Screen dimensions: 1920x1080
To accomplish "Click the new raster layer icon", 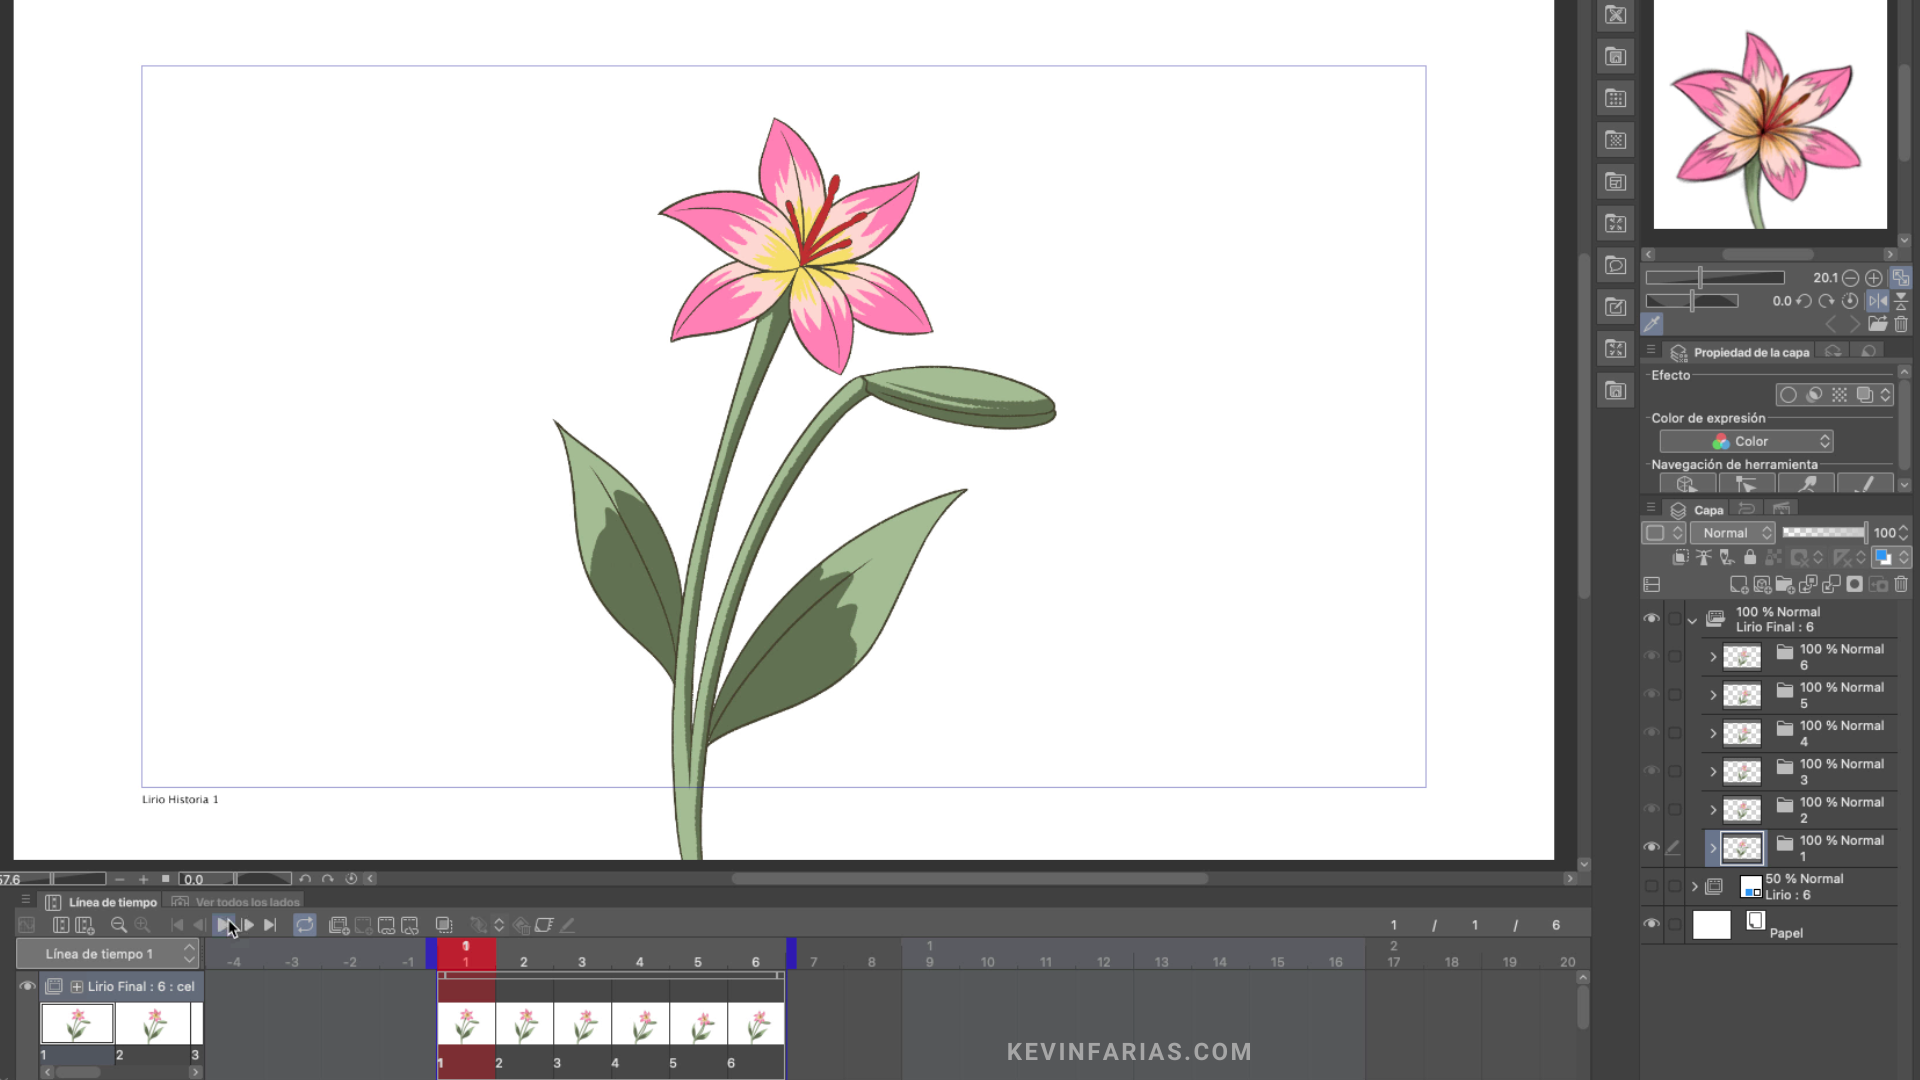I will pos(1738,584).
